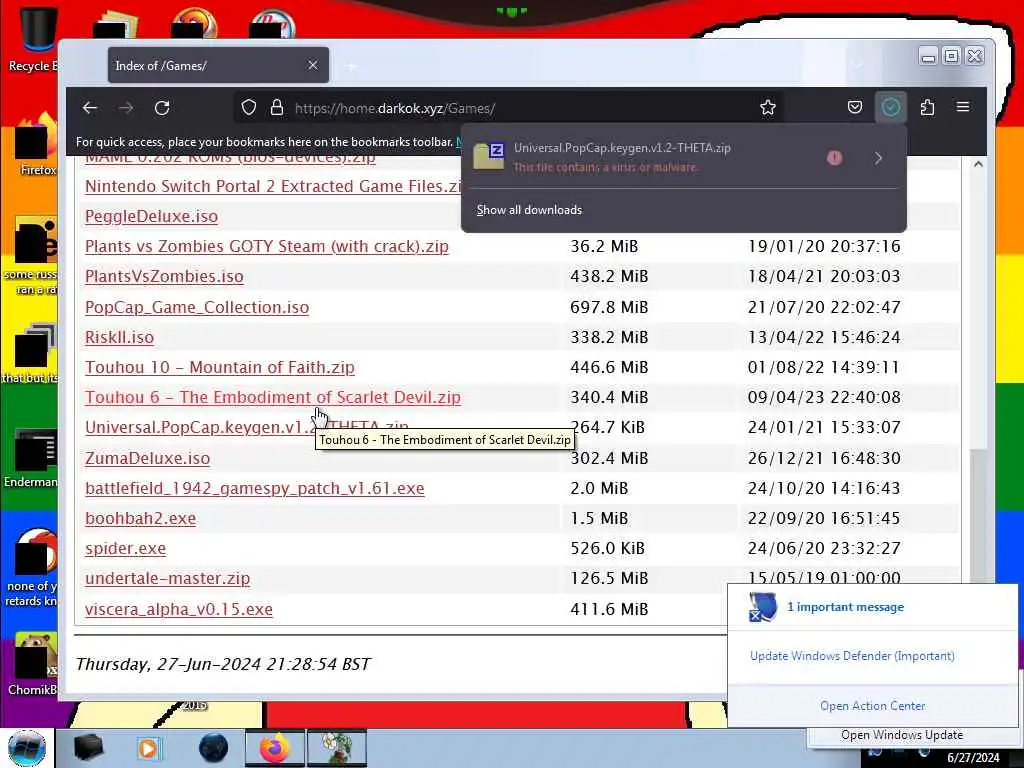Click the 438.2 MiB size cell
The height and width of the screenshot is (768, 1024).
pyautogui.click(x=609, y=276)
